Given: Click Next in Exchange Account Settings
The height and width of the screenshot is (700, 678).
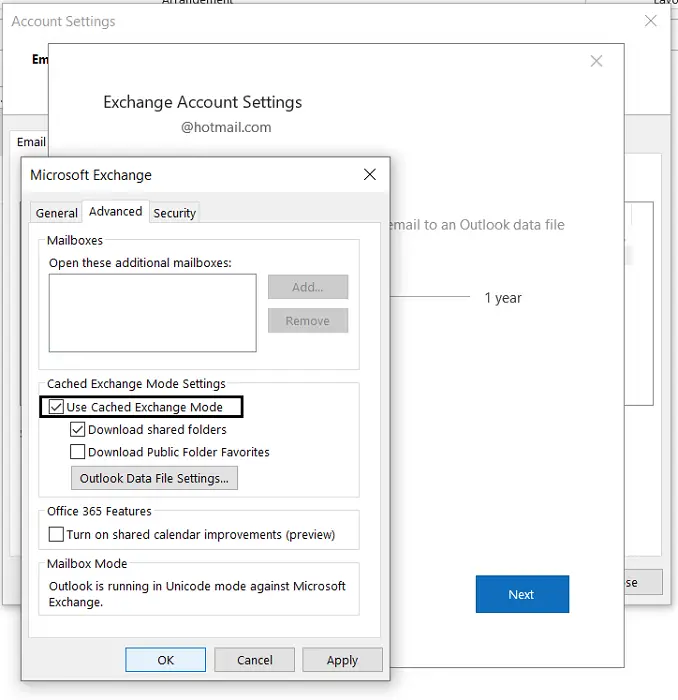Looking at the screenshot, I should (522, 594).
